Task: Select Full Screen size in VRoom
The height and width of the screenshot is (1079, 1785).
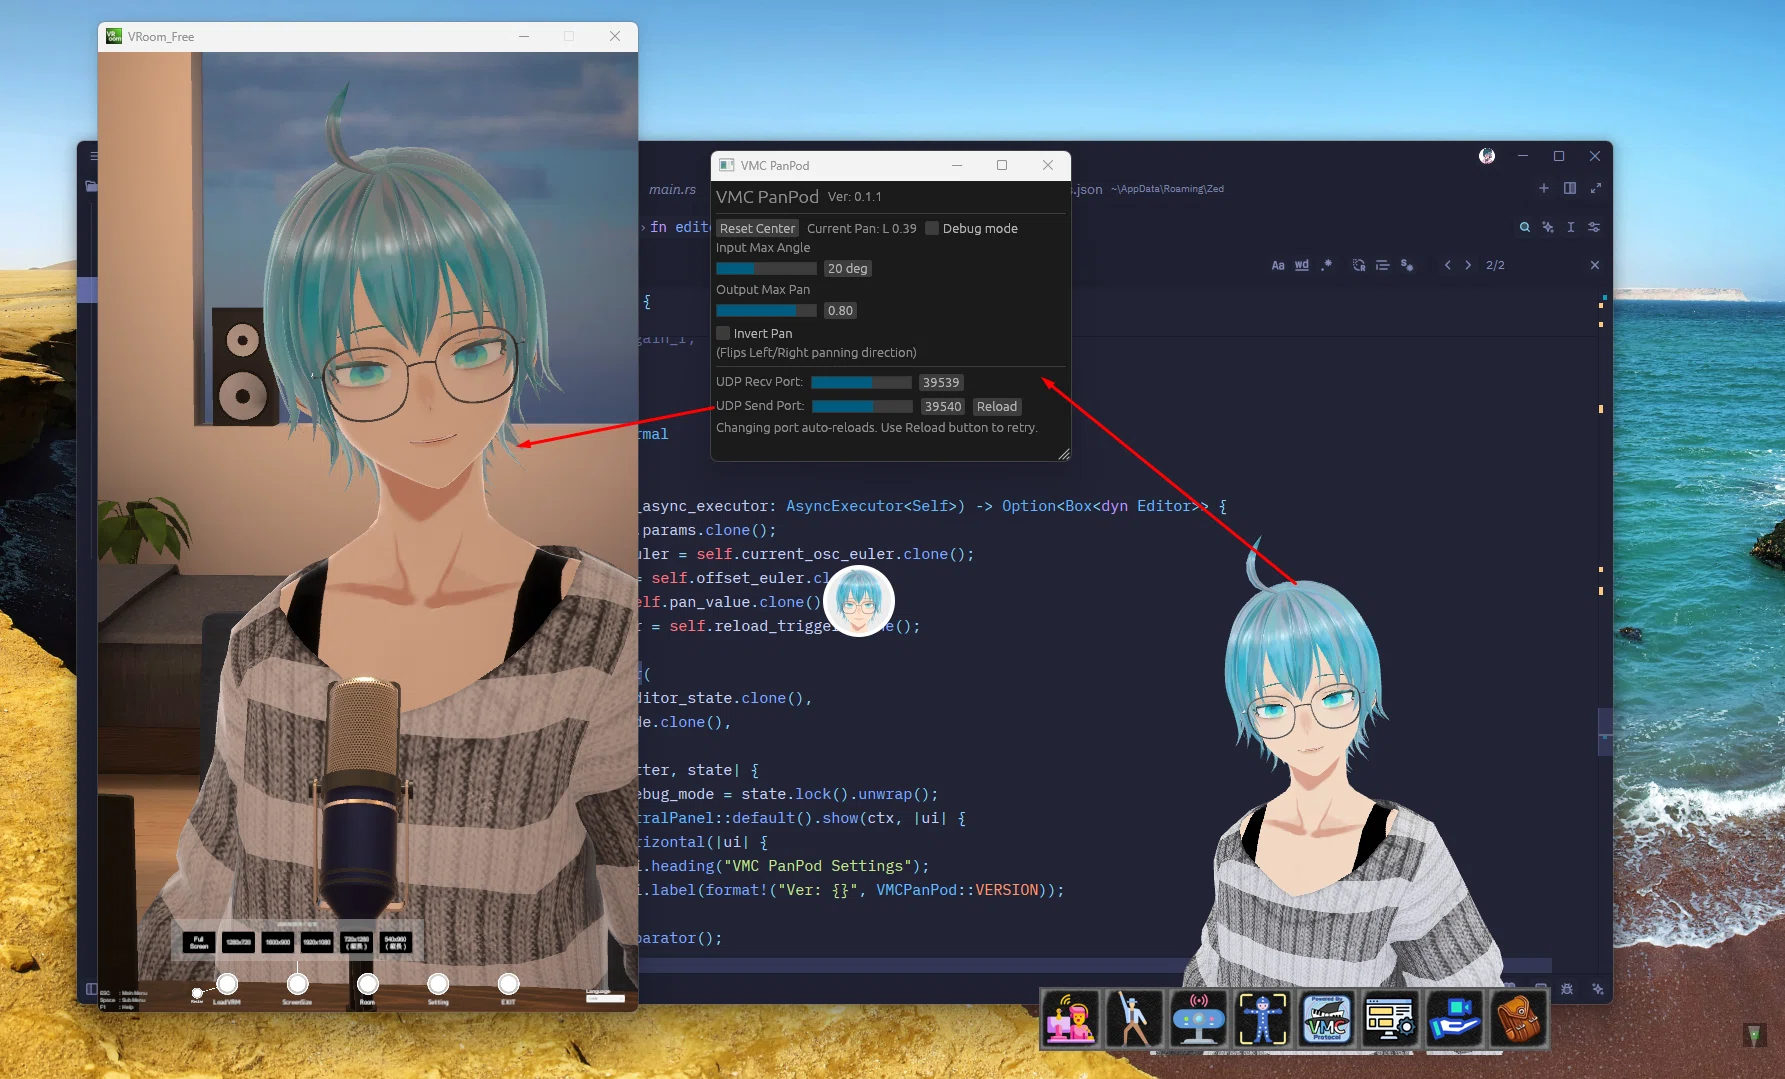Action: click(198, 942)
